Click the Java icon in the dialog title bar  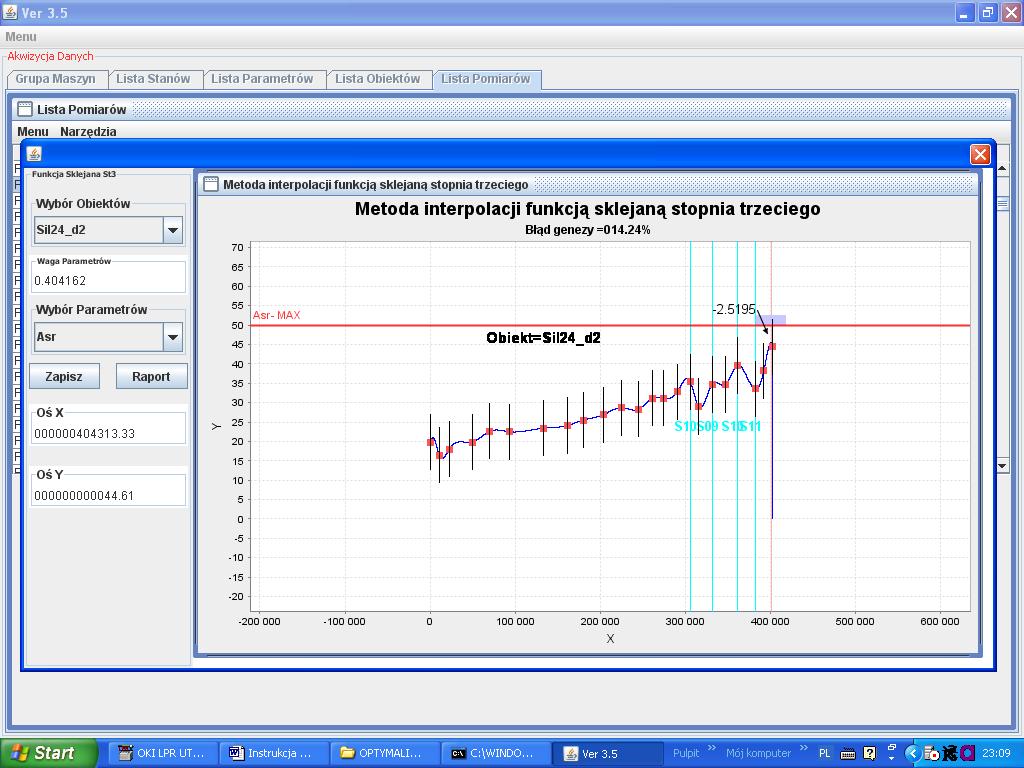[x=35, y=154]
